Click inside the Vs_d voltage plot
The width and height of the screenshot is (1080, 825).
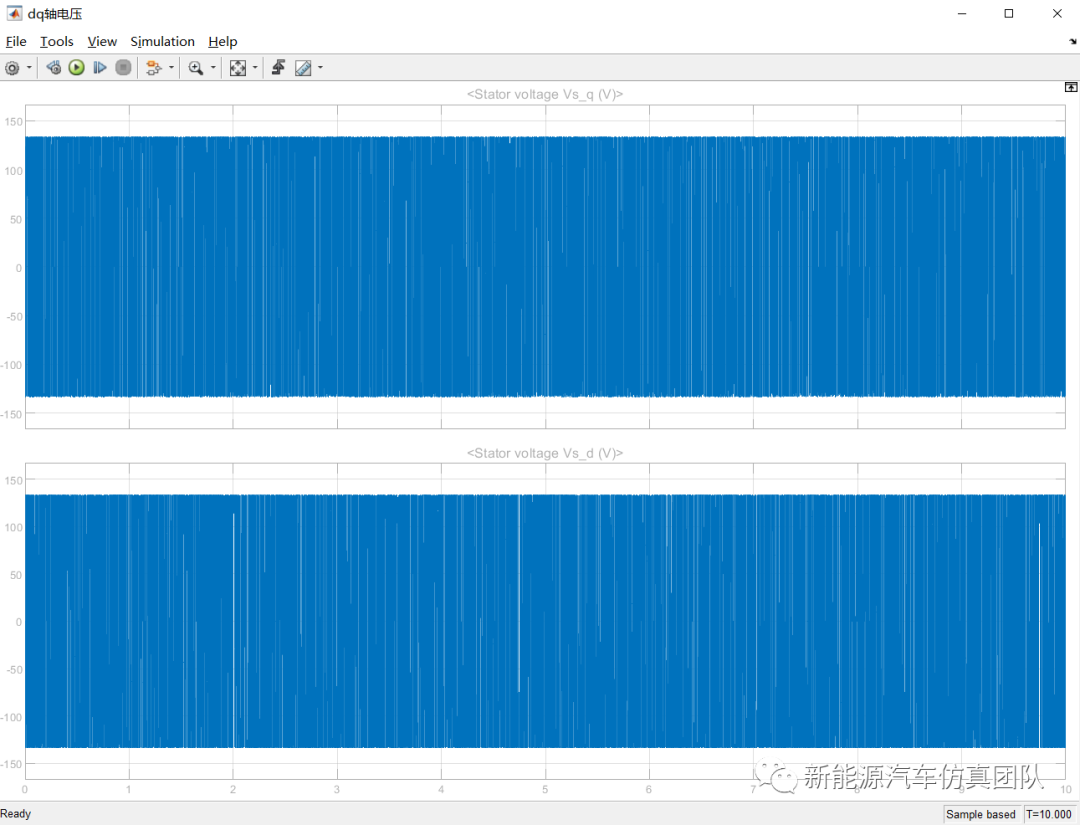coord(545,621)
